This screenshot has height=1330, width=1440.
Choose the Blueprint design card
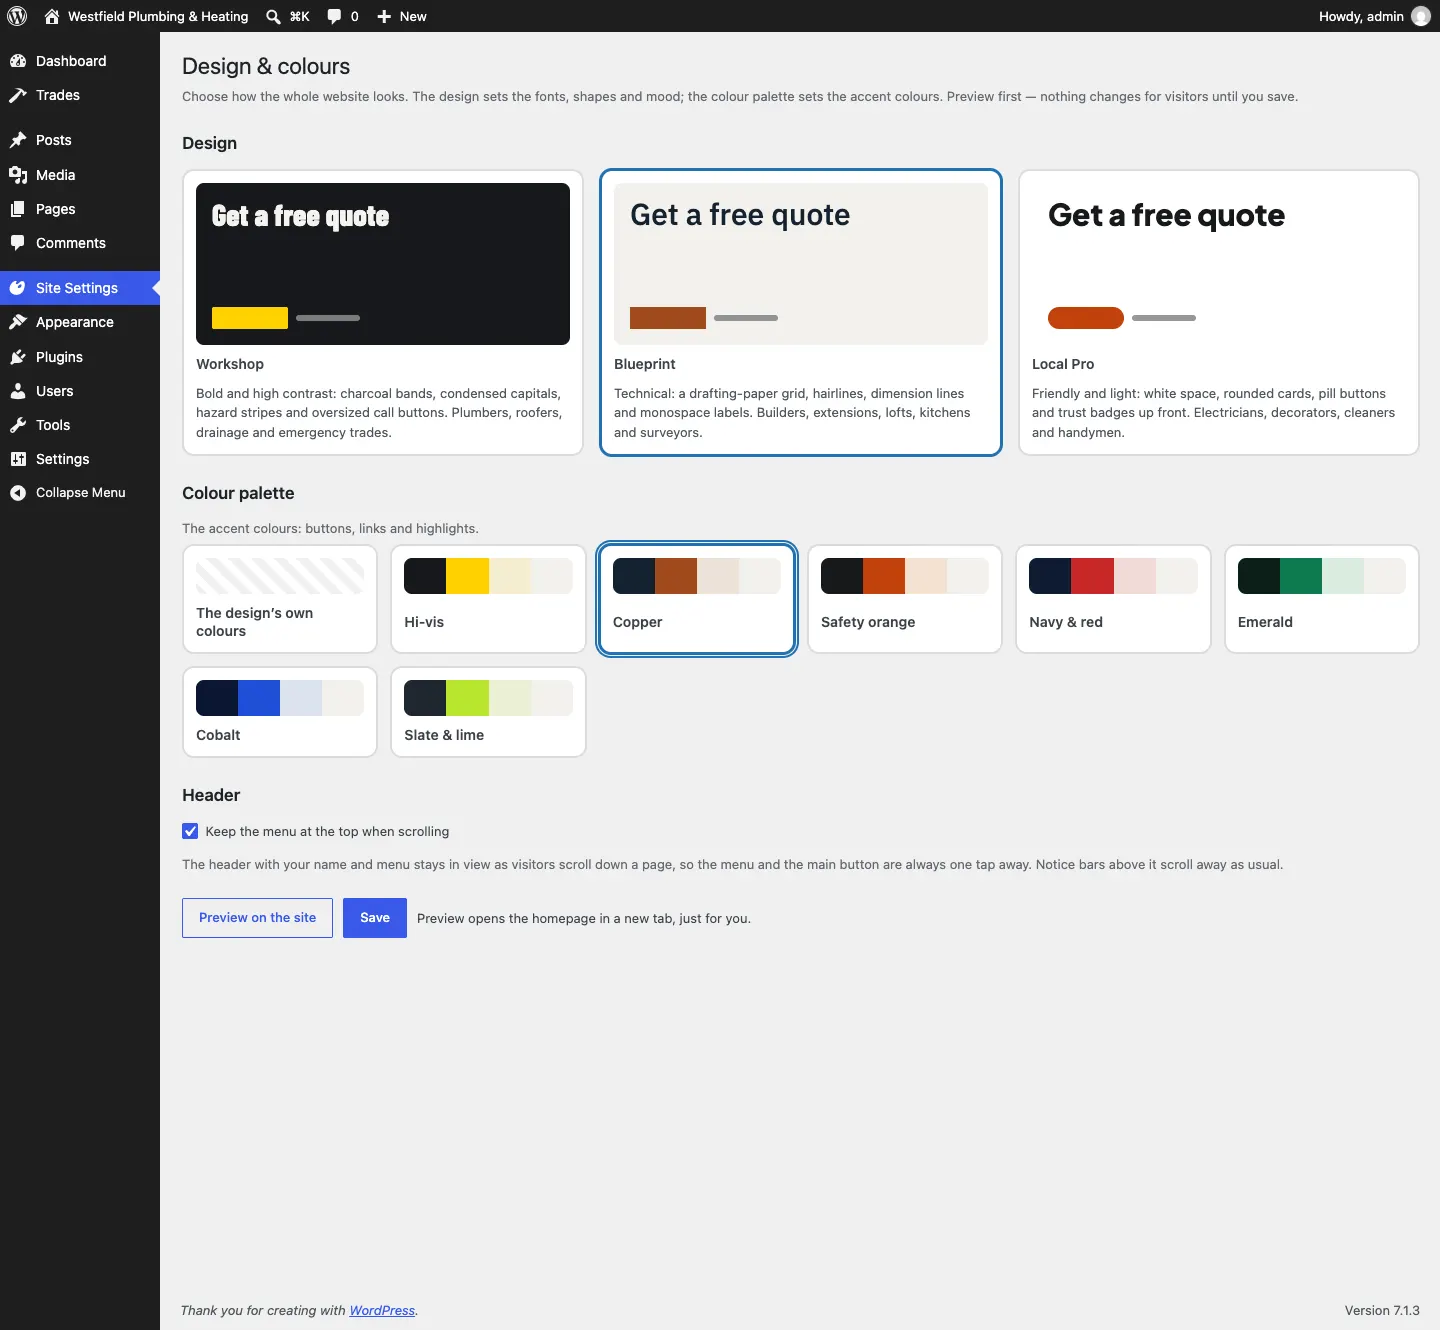pyautogui.click(x=801, y=312)
